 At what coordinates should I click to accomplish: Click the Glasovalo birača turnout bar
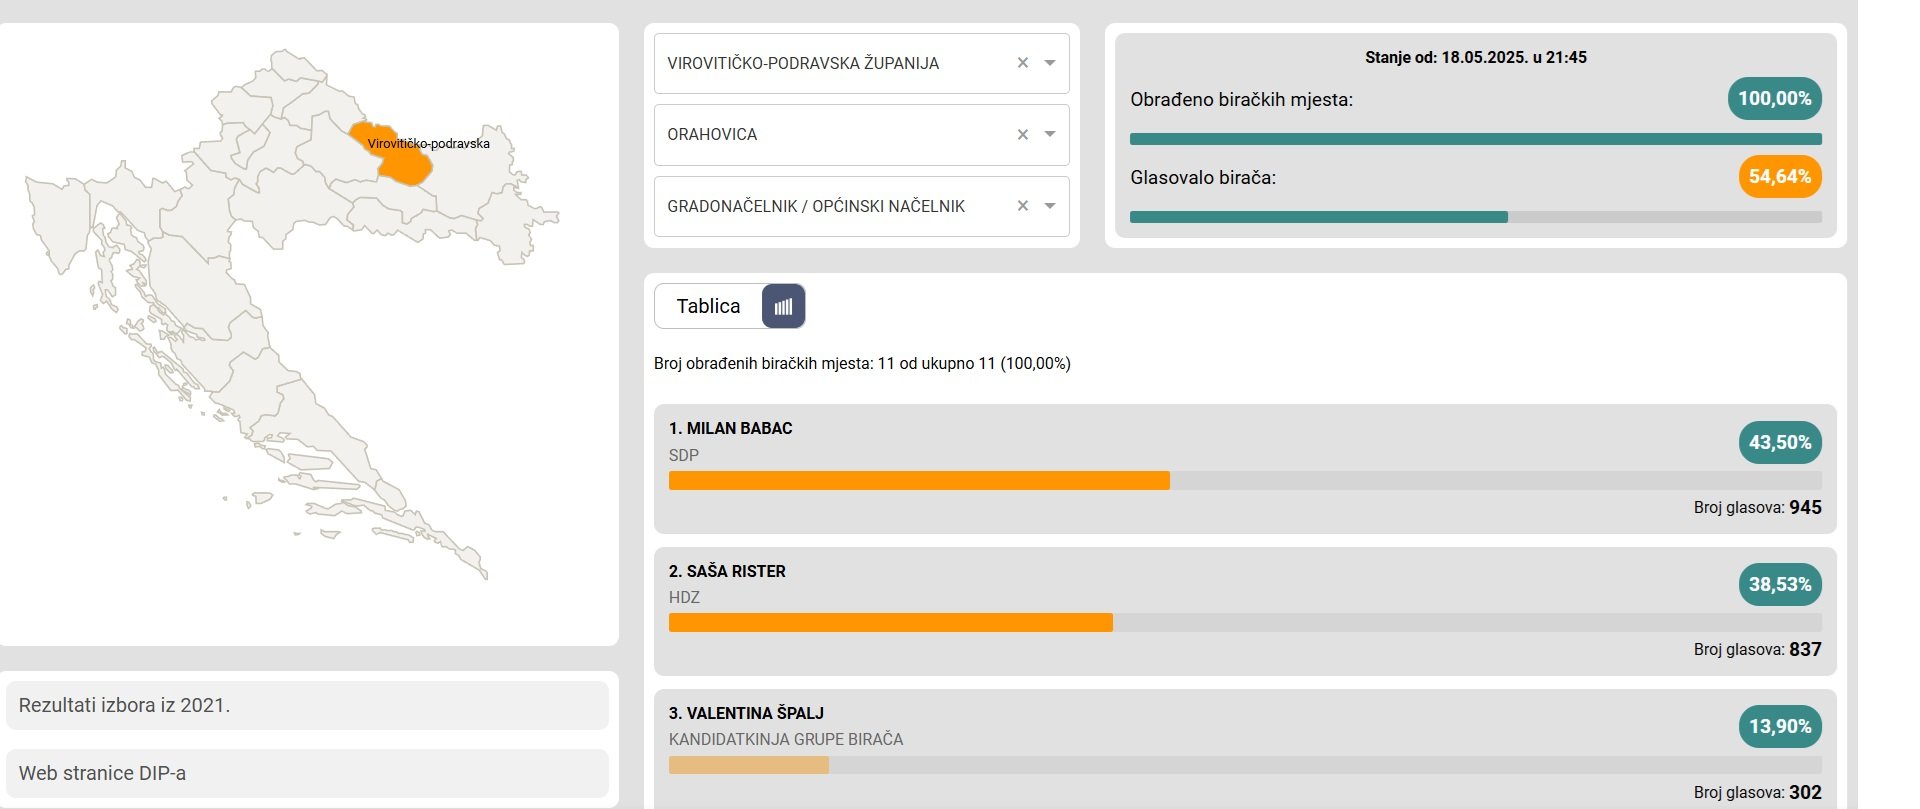tap(1475, 217)
